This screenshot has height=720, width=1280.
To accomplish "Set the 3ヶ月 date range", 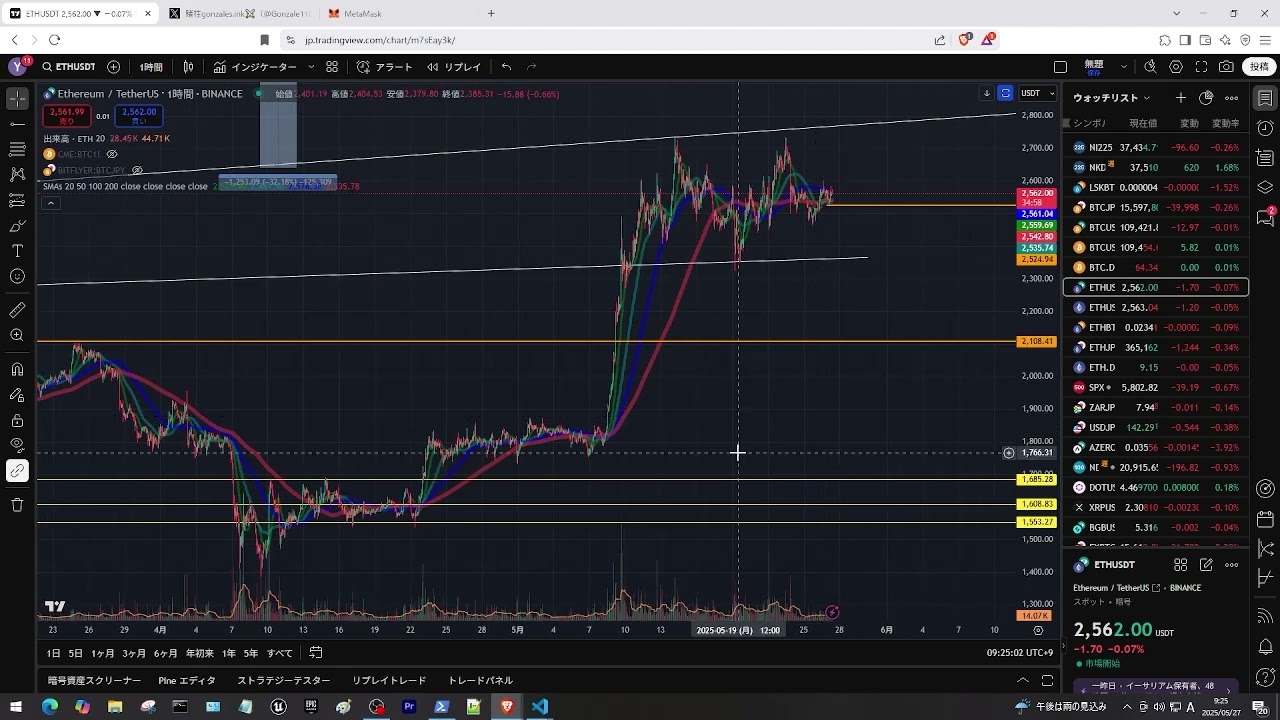I will click(134, 653).
